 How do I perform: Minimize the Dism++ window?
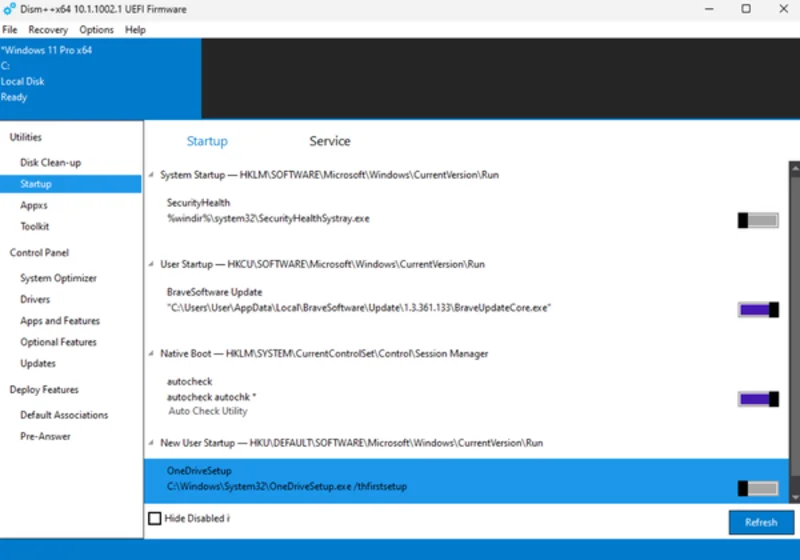click(709, 9)
